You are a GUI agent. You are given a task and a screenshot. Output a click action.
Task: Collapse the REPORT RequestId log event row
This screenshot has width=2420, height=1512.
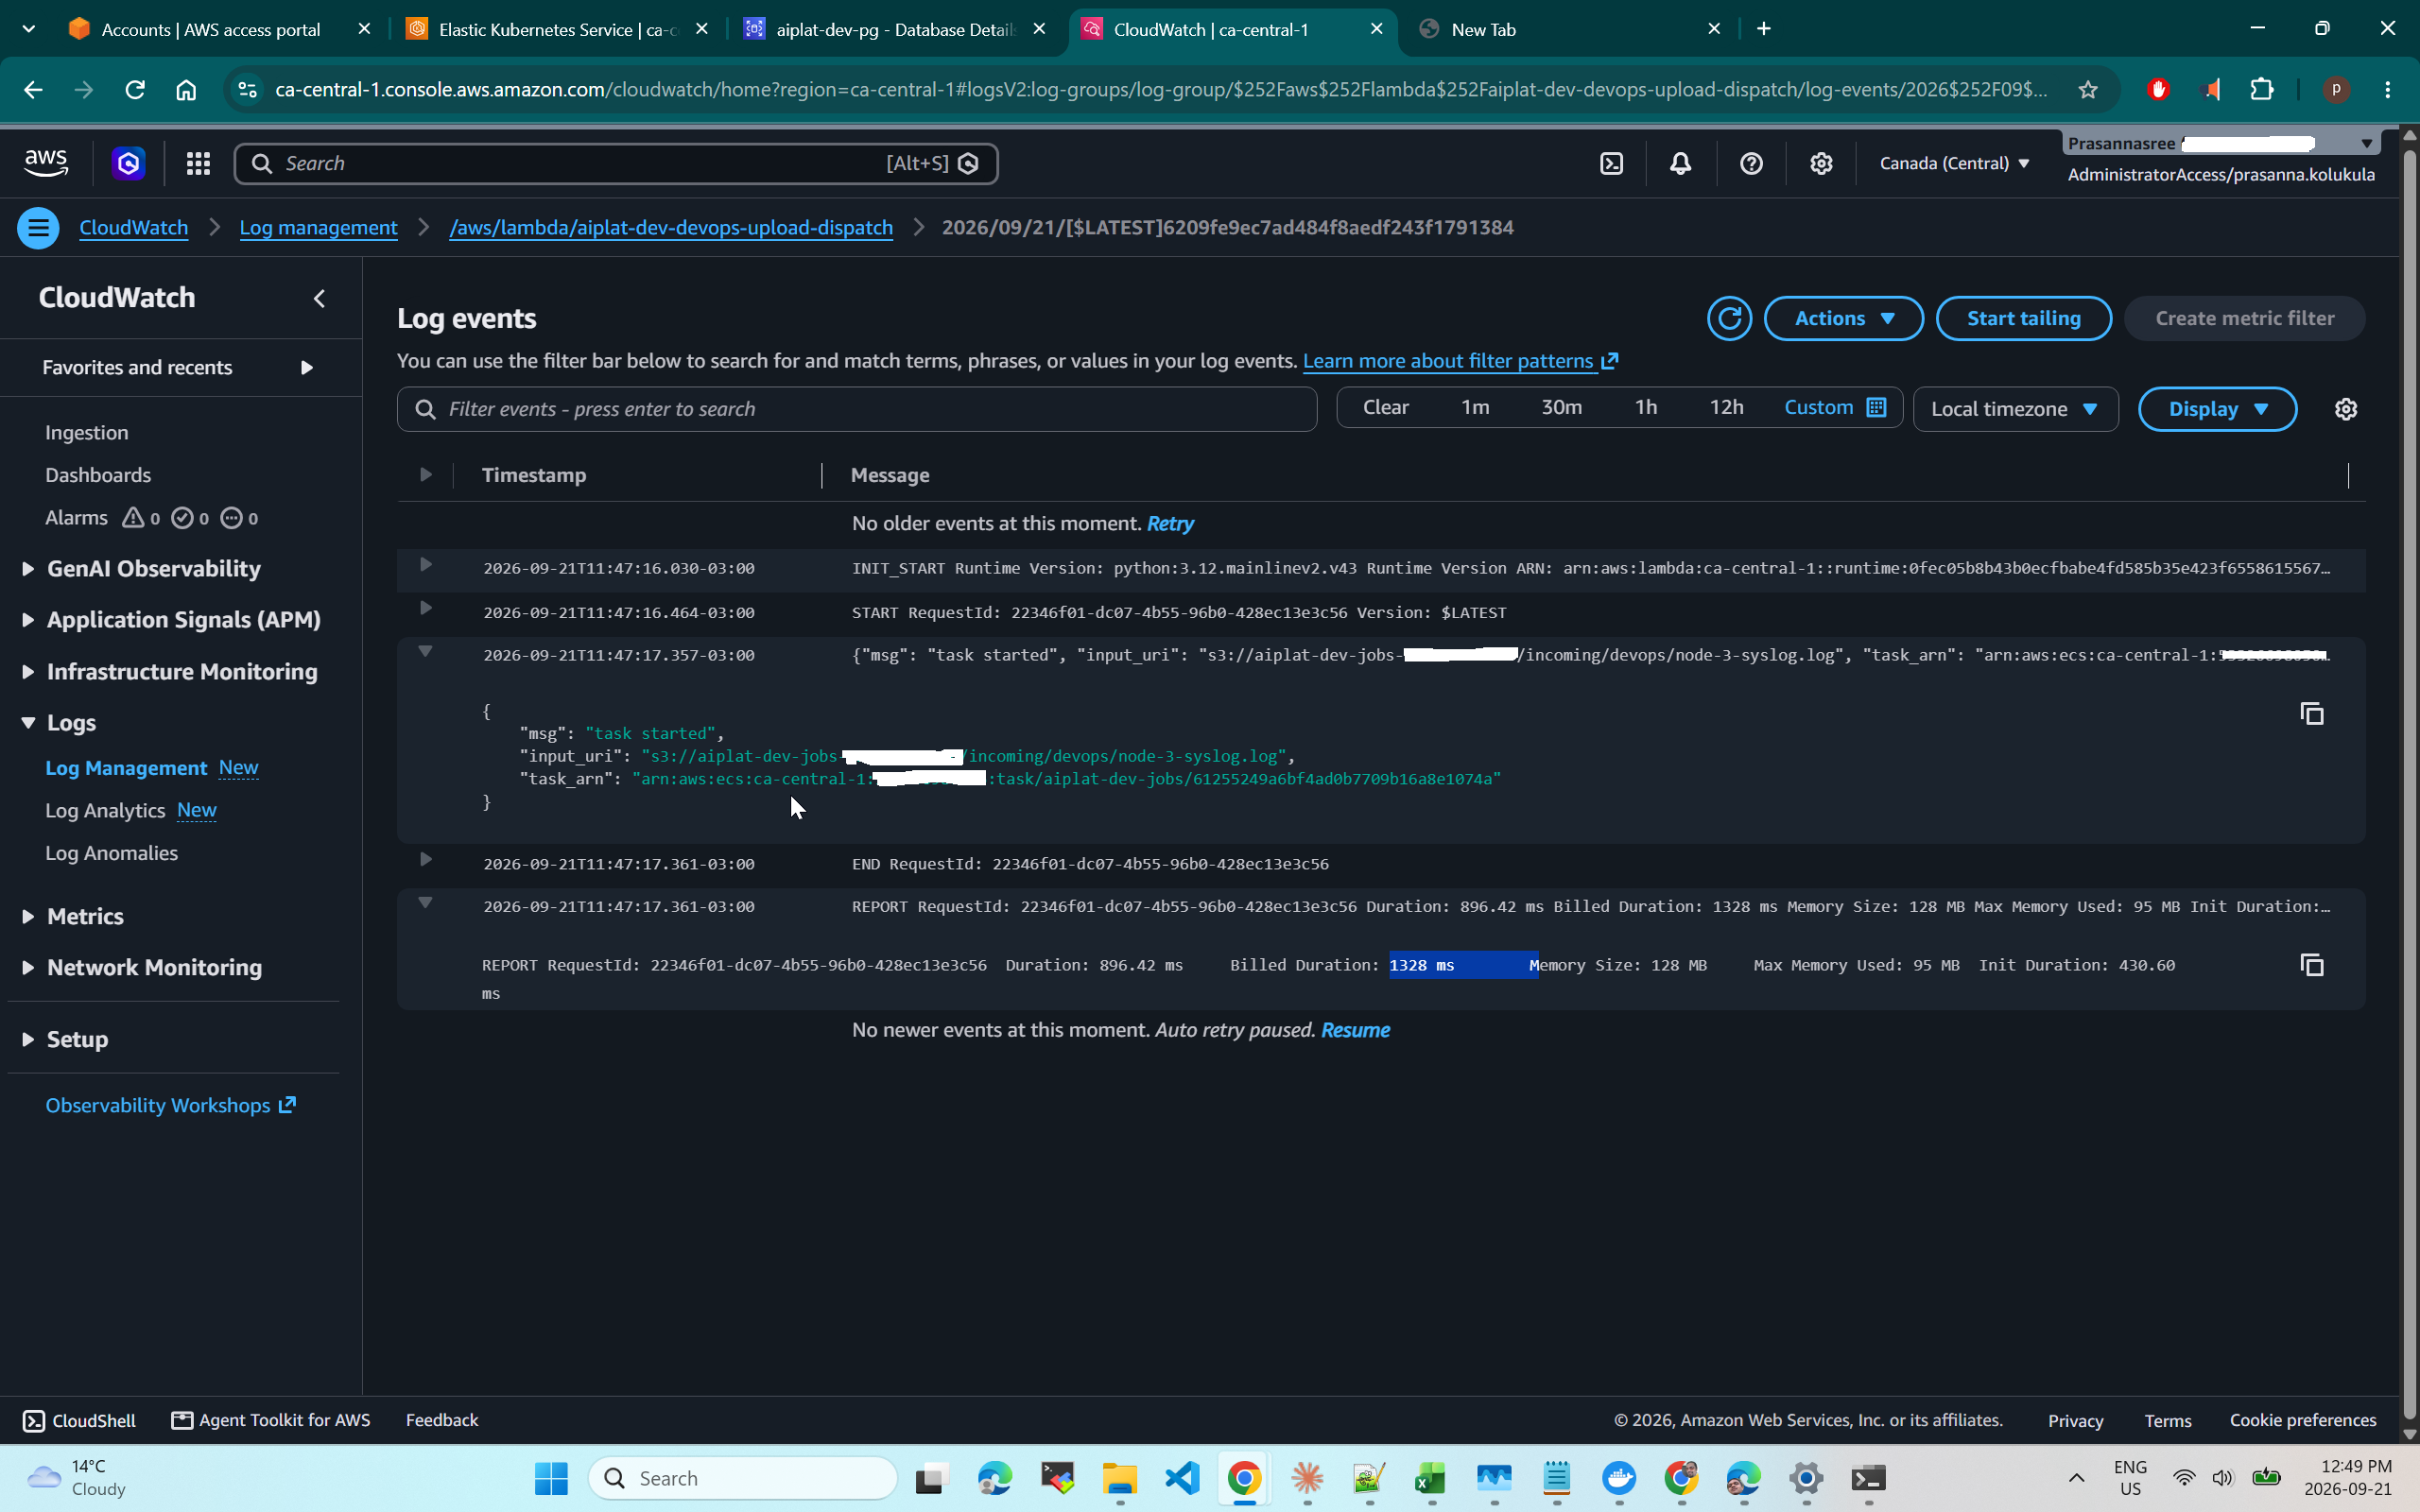pyautogui.click(x=425, y=902)
